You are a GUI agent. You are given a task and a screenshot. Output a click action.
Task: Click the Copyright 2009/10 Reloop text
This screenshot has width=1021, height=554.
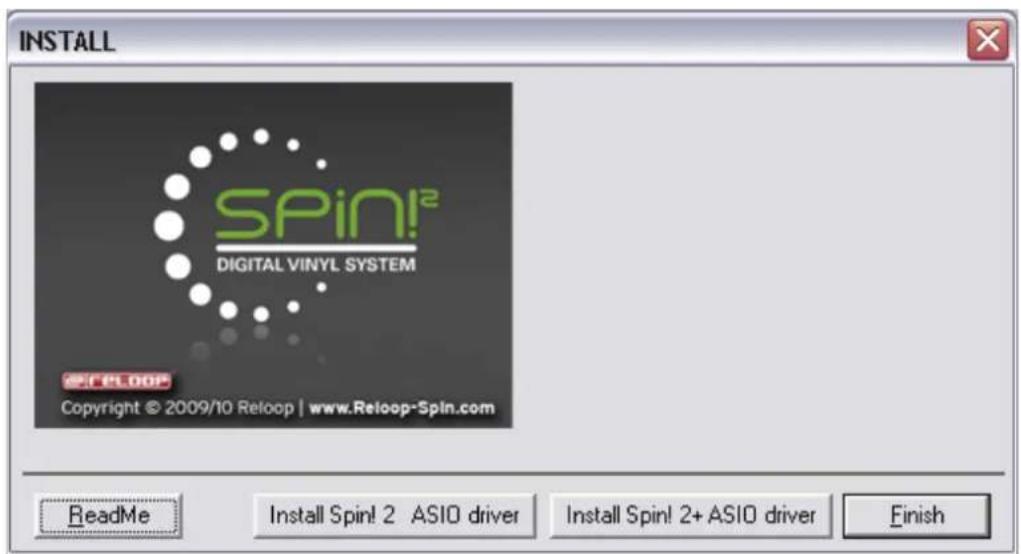pyautogui.click(x=177, y=408)
